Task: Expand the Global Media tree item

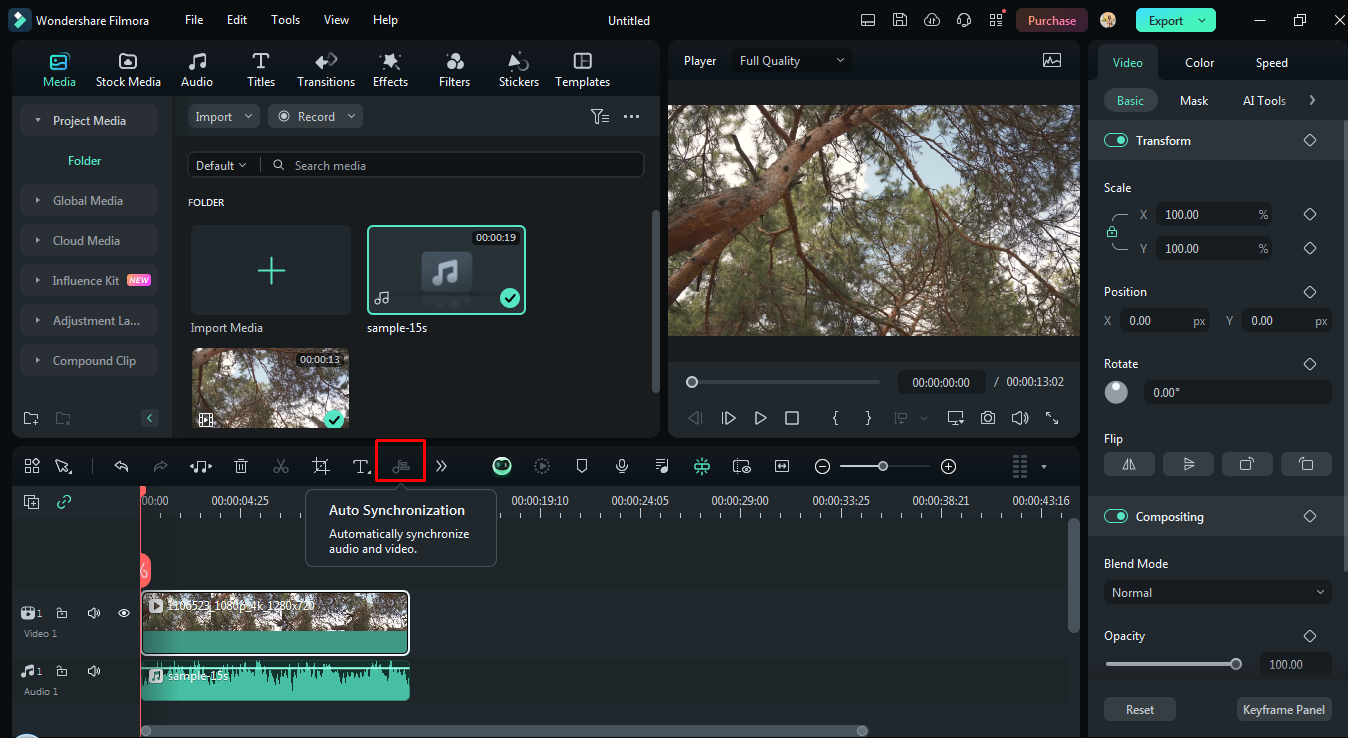Action: [89, 201]
